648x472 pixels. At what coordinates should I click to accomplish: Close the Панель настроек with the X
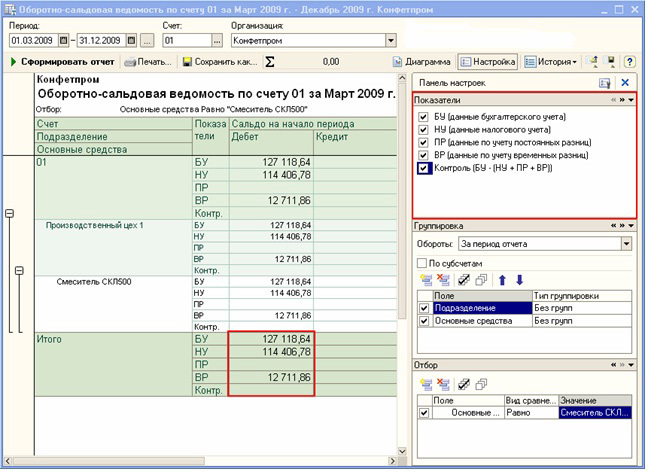[x=625, y=83]
